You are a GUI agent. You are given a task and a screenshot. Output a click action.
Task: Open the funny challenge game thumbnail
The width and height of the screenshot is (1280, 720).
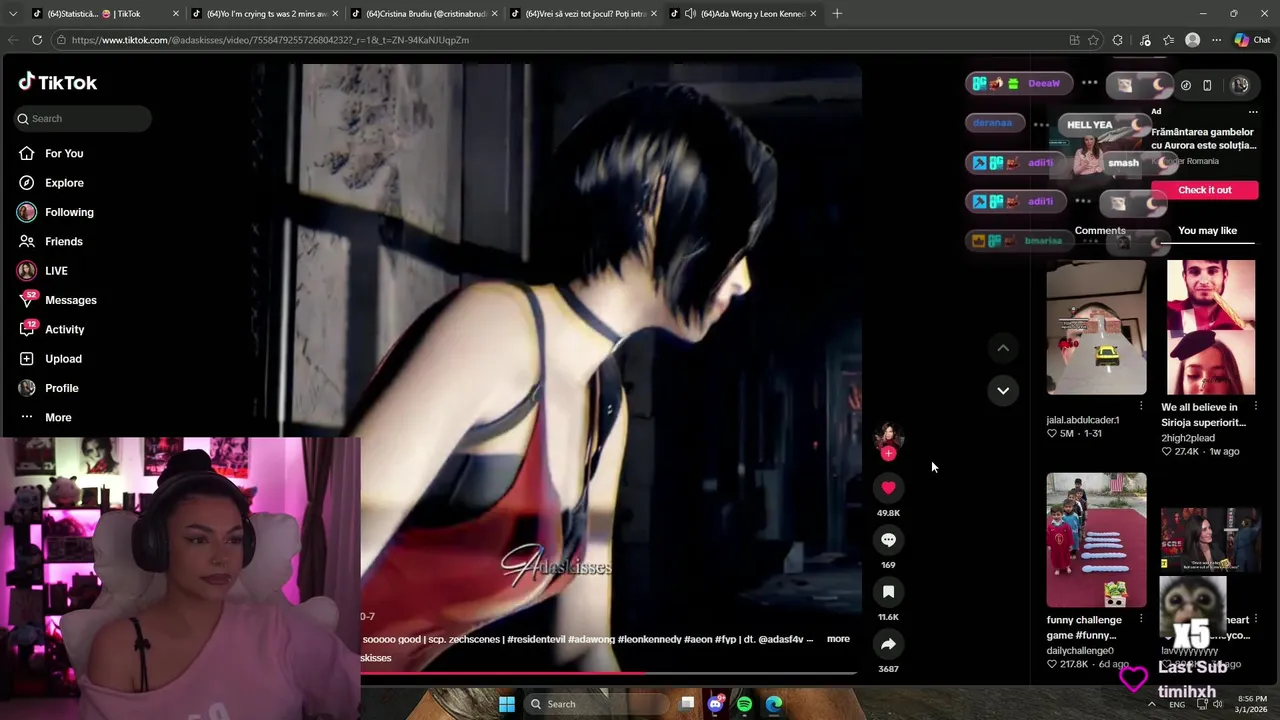(1096, 540)
